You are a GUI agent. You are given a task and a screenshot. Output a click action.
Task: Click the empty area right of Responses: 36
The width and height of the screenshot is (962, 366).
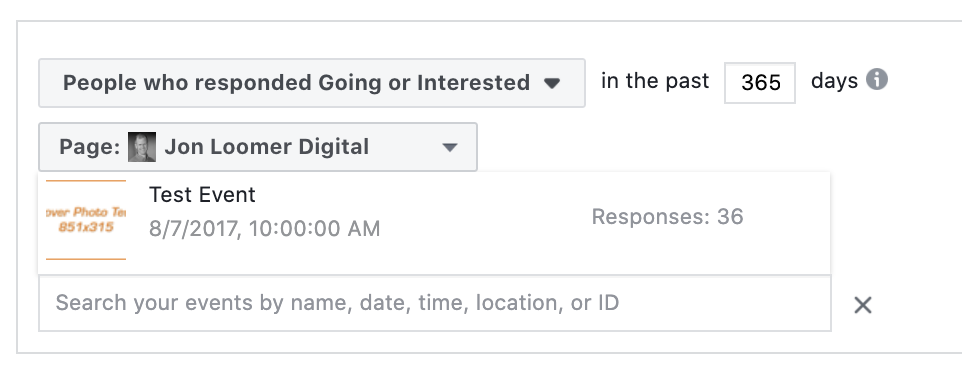point(787,217)
